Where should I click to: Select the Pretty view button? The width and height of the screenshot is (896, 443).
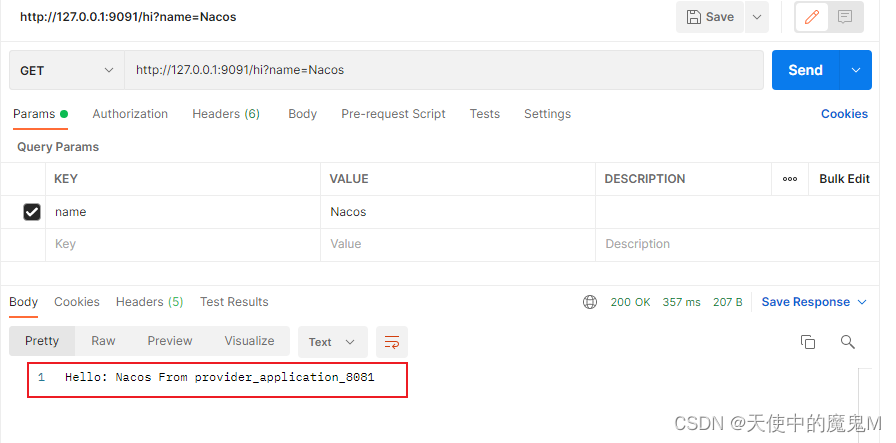pos(42,341)
